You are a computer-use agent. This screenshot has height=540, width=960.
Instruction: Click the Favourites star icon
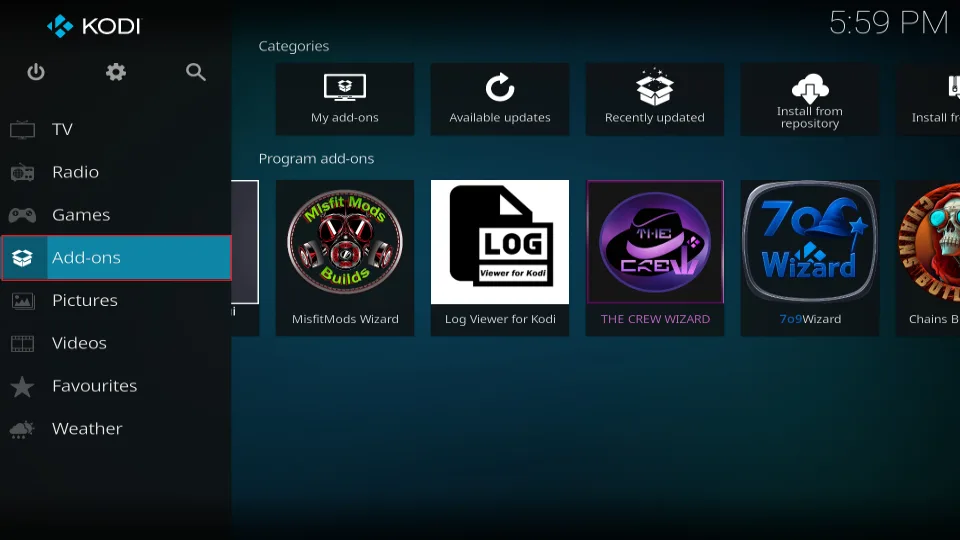click(23, 386)
